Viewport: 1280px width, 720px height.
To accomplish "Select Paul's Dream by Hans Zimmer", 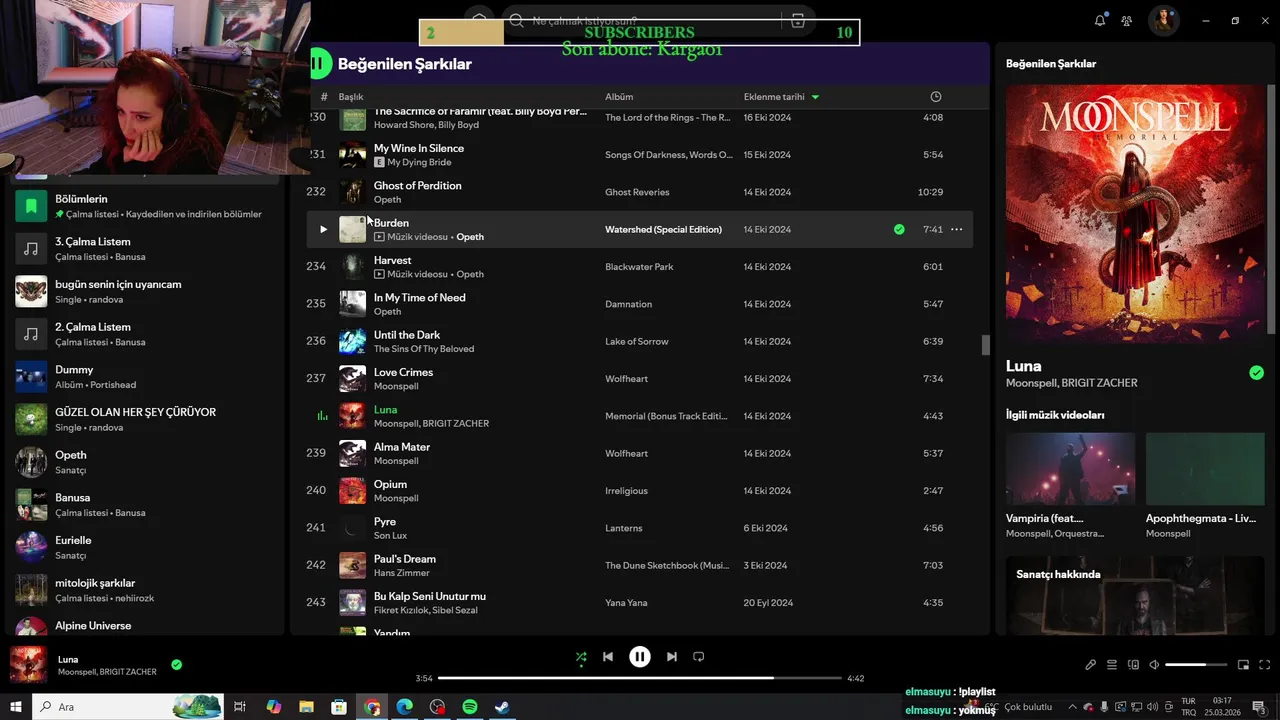I will coord(404,559).
